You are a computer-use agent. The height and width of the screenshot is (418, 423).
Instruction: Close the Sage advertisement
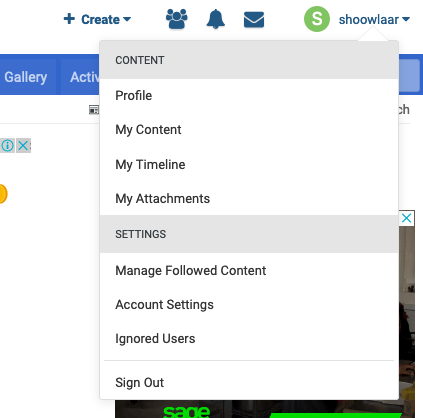tap(406, 218)
